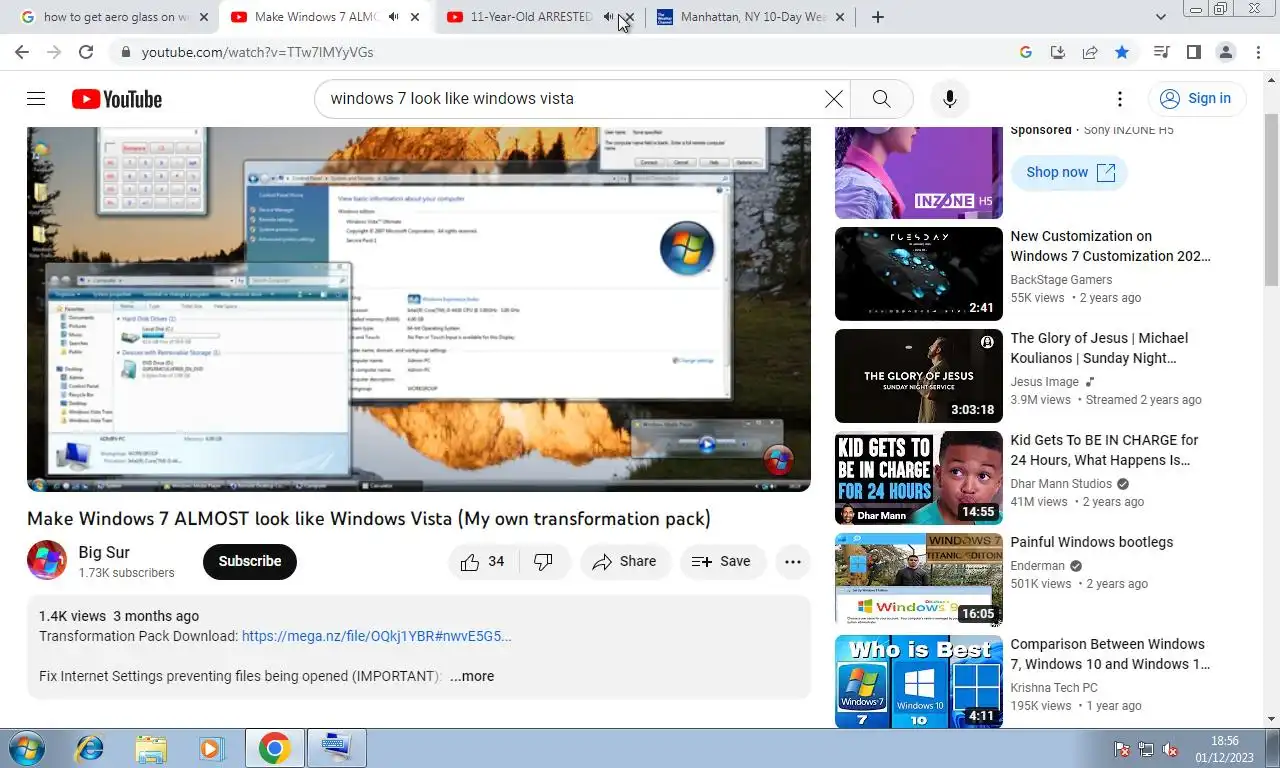Open the New Customization on Windows 7 thumbnail
Image resolution: width=1280 pixels, height=768 pixels.
click(918, 274)
